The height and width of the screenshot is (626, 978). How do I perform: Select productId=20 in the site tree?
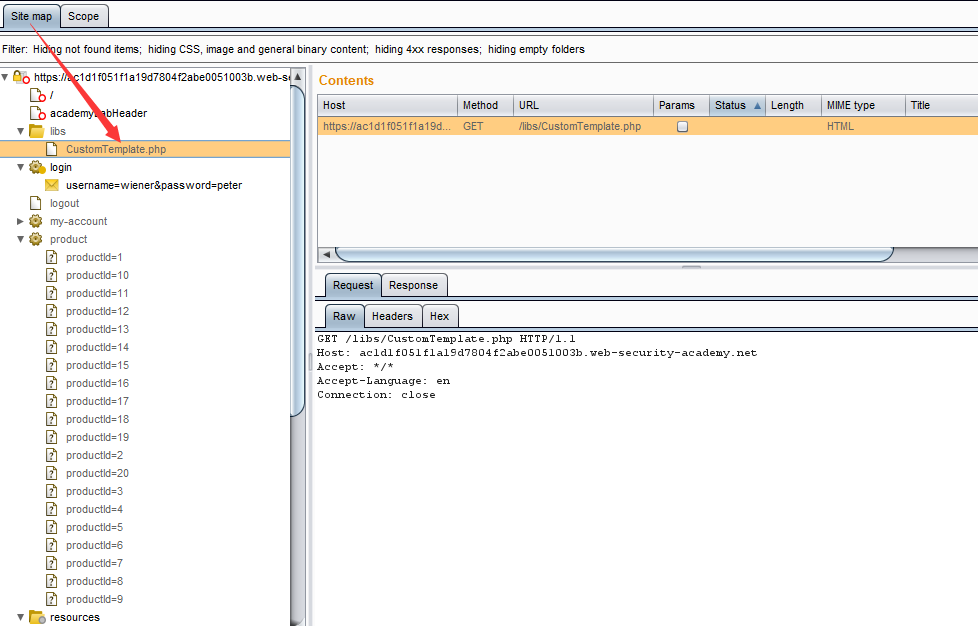point(97,473)
